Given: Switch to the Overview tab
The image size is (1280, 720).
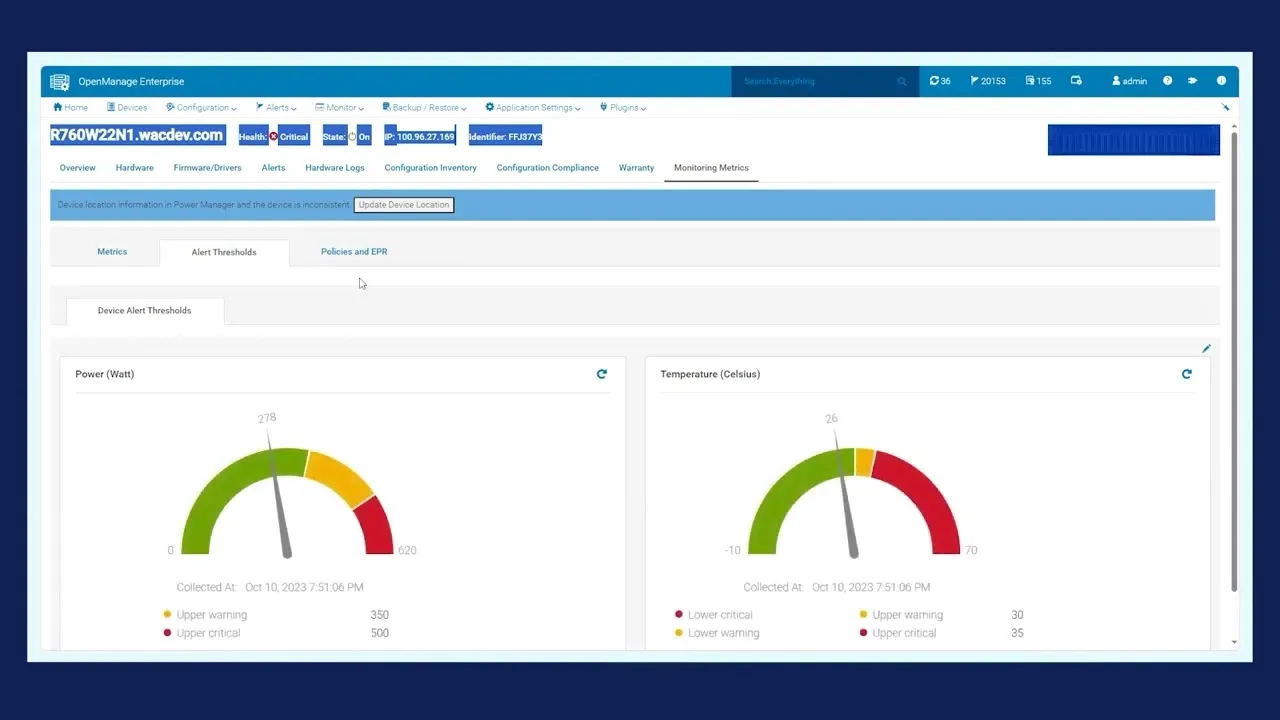Looking at the screenshot, I should point(78,168).
